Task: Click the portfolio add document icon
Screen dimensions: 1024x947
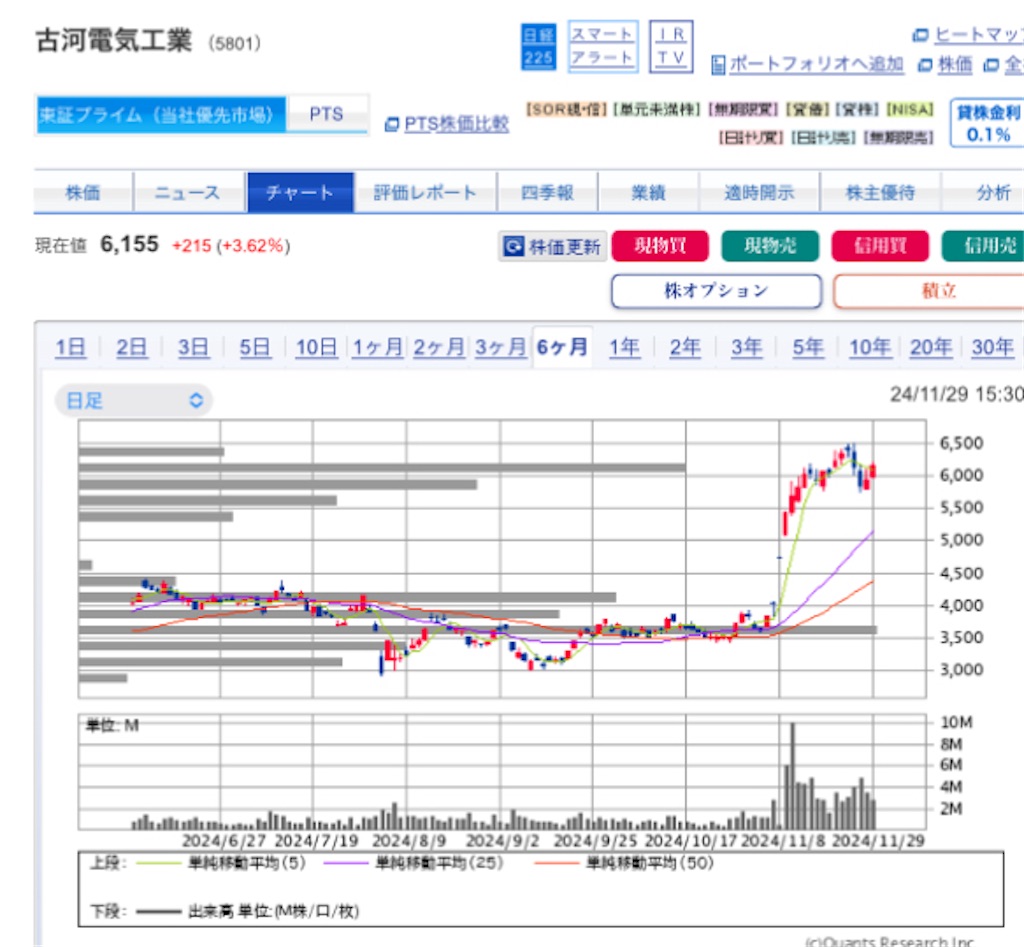Action: coord(718,65)
